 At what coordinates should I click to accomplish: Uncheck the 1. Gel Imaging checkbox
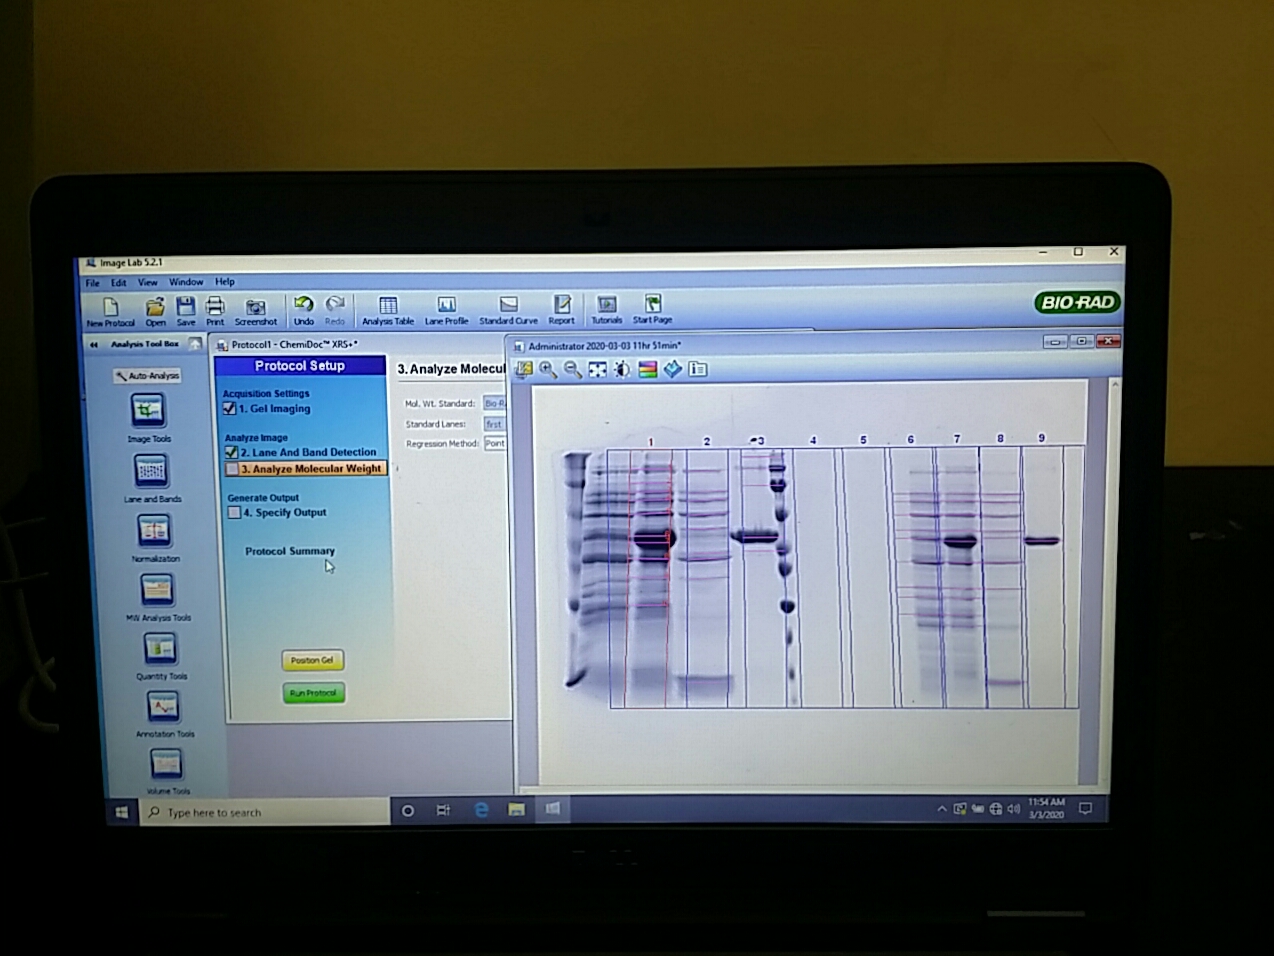click(230, 408)
